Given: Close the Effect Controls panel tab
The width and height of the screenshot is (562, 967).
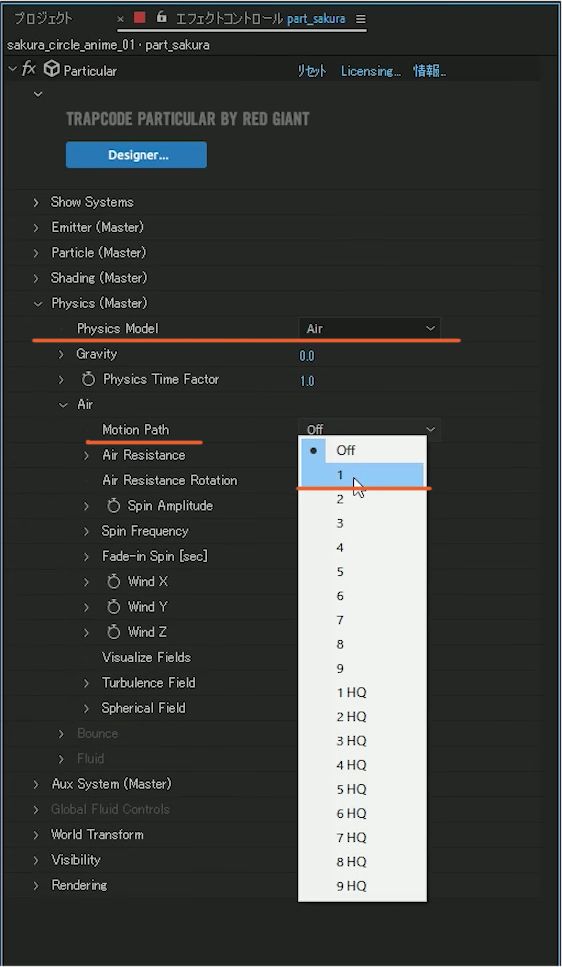Looking at the screenshot, I should 120,19.
